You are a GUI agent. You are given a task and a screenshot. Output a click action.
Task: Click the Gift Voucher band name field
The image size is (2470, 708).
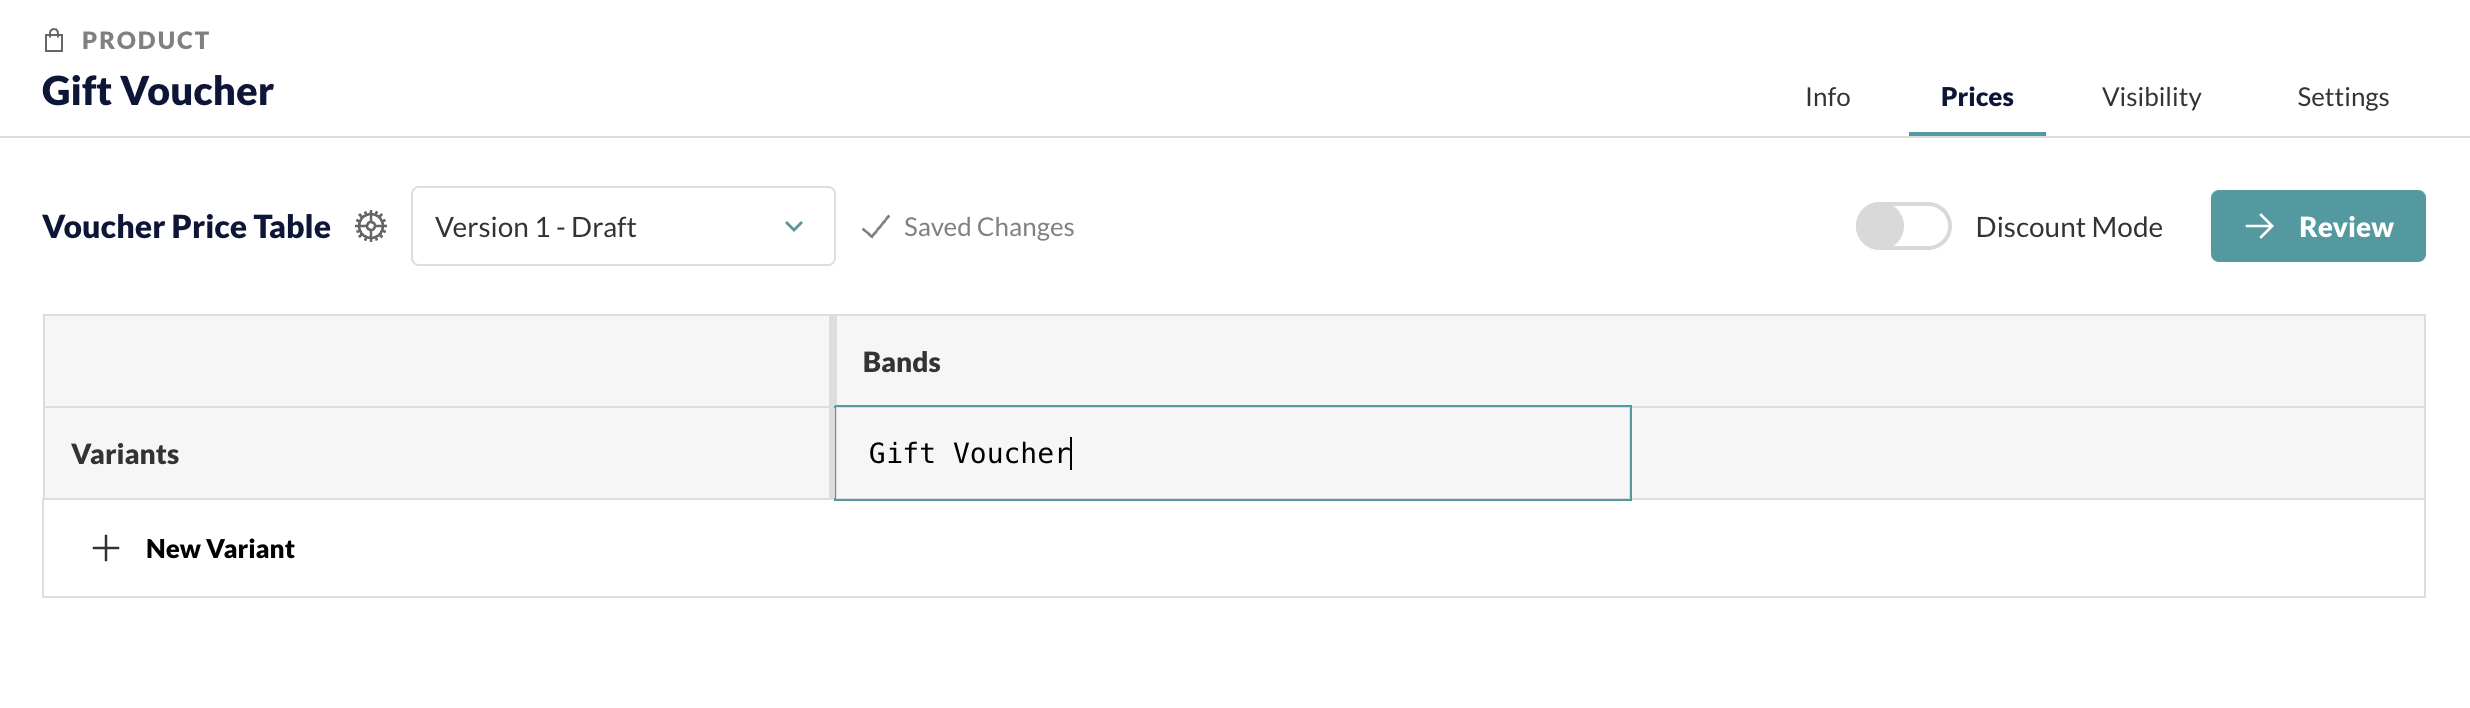(1232, 453)
